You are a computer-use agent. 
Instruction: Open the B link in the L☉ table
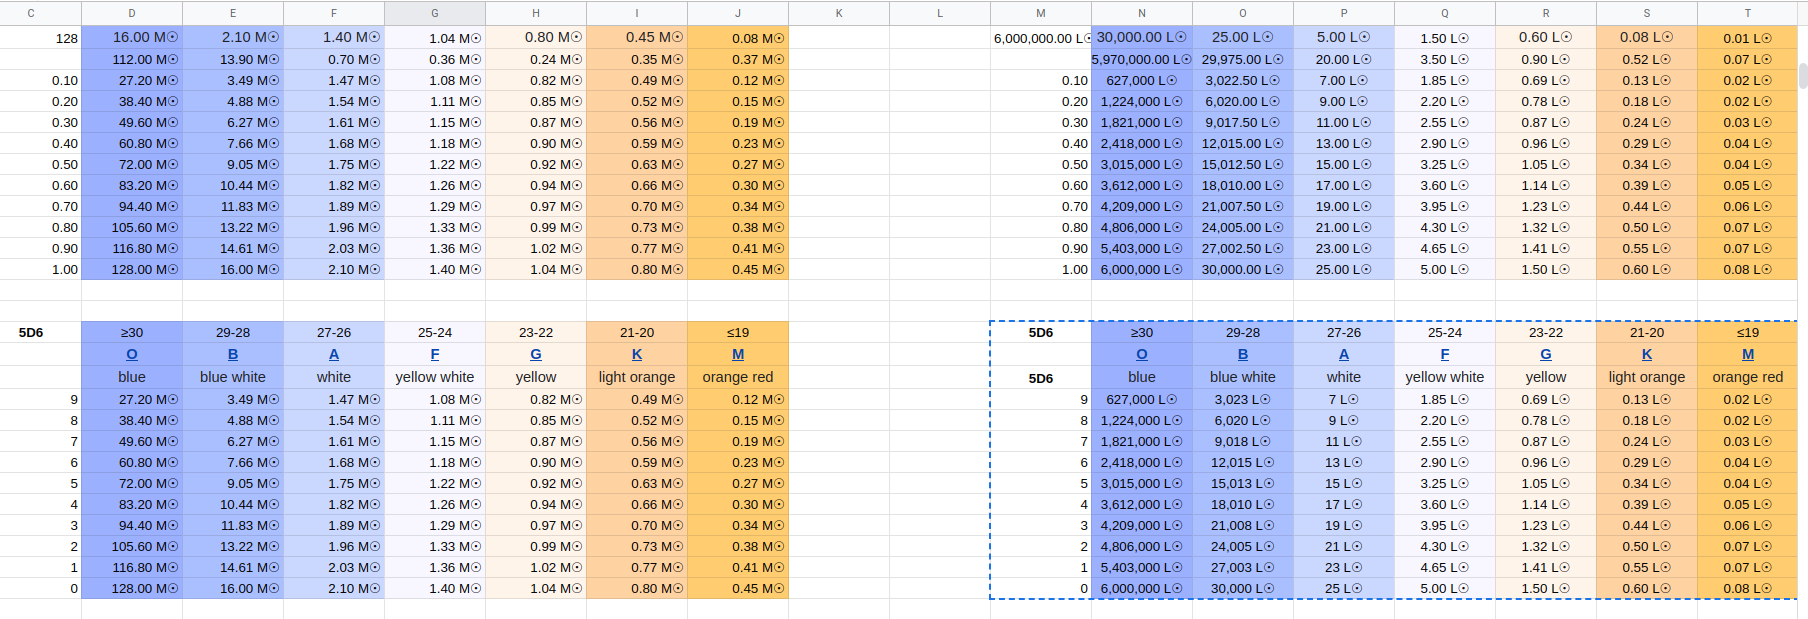pyautogui.click(x=1243, y=354)
